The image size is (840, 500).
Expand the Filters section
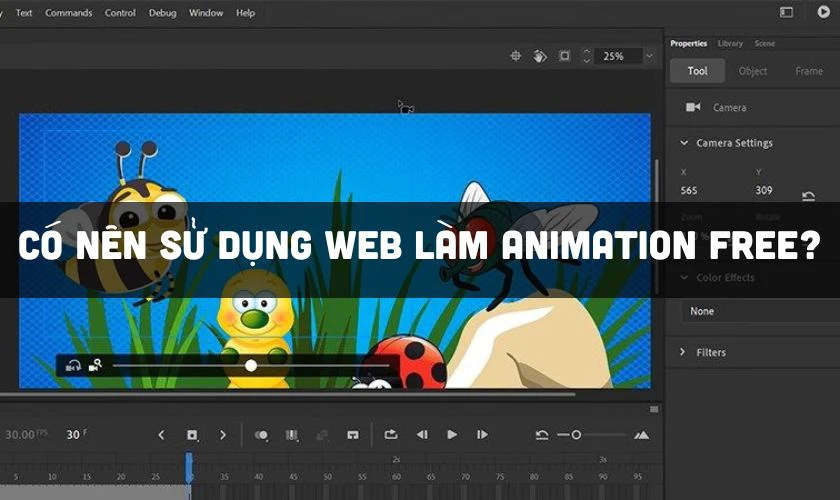tap(682, 352)
